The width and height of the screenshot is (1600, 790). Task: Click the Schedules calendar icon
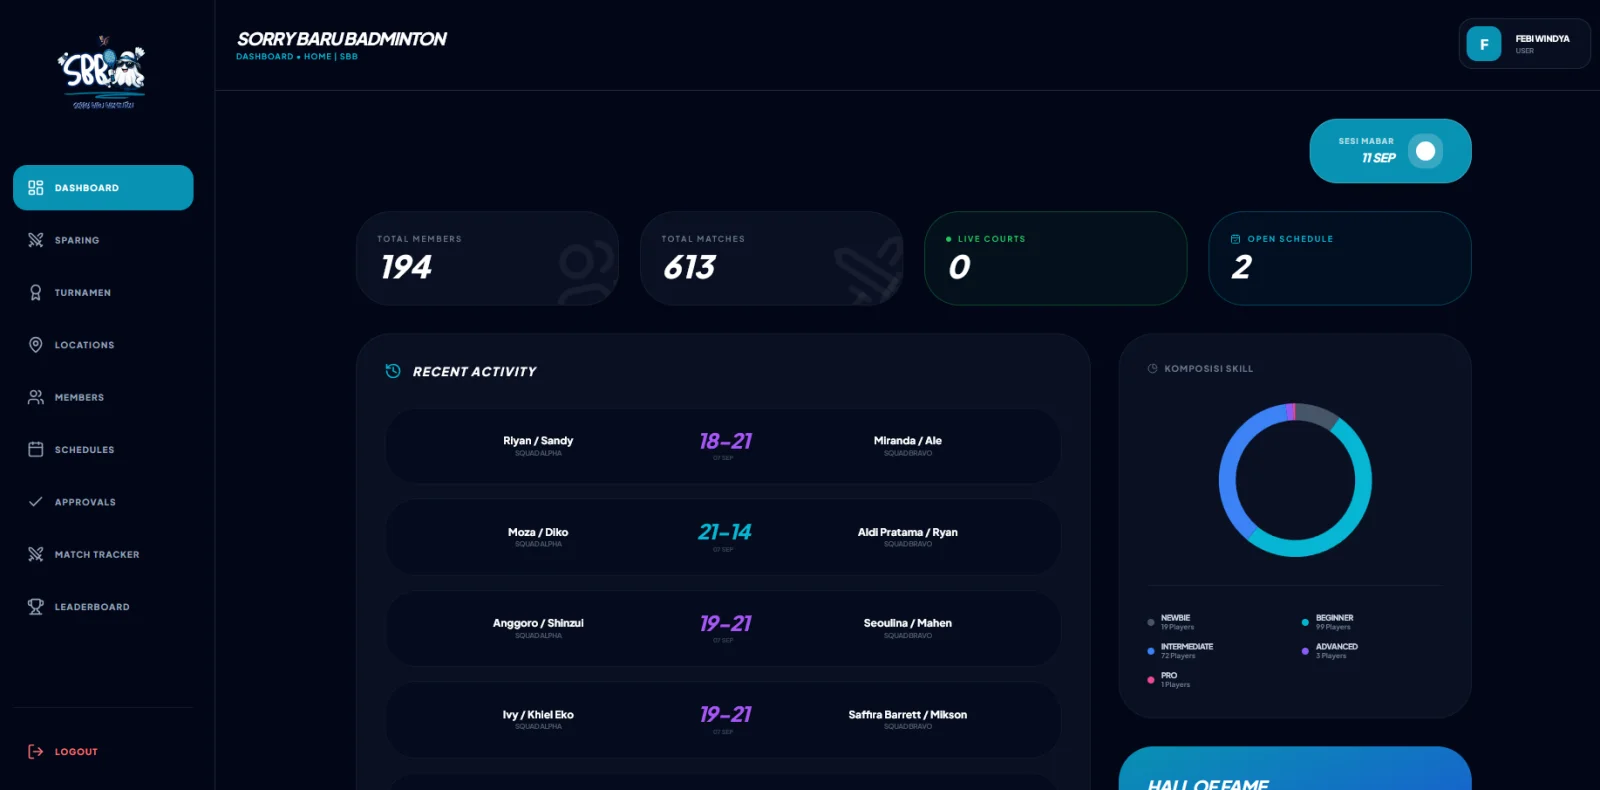click(x=36, y=450)
